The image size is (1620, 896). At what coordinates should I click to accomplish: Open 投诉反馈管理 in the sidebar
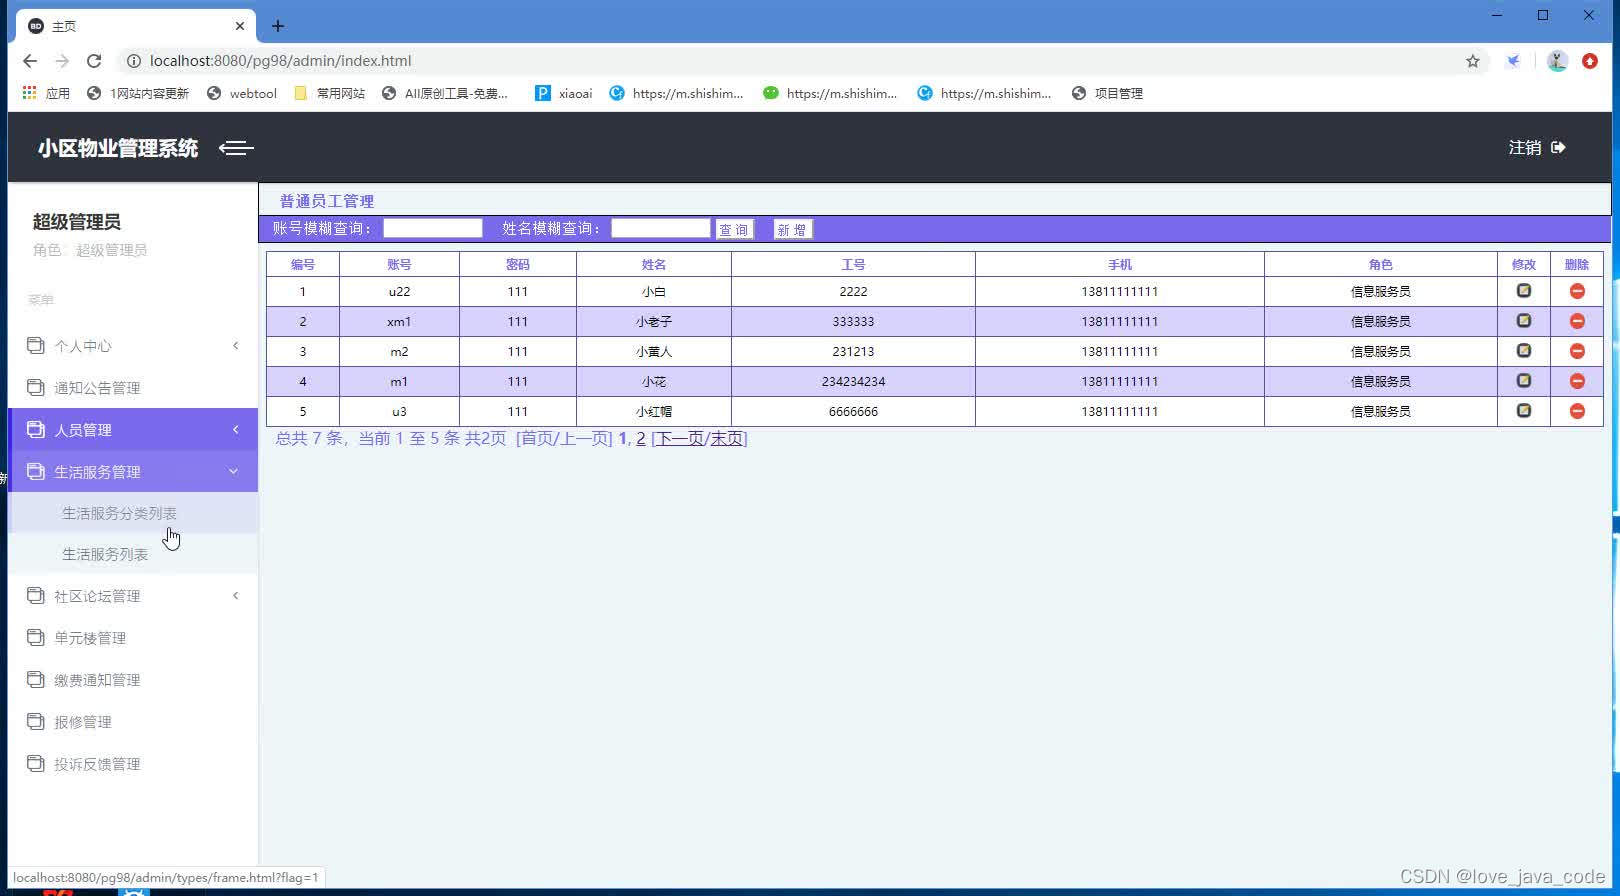tap(133, 764)
